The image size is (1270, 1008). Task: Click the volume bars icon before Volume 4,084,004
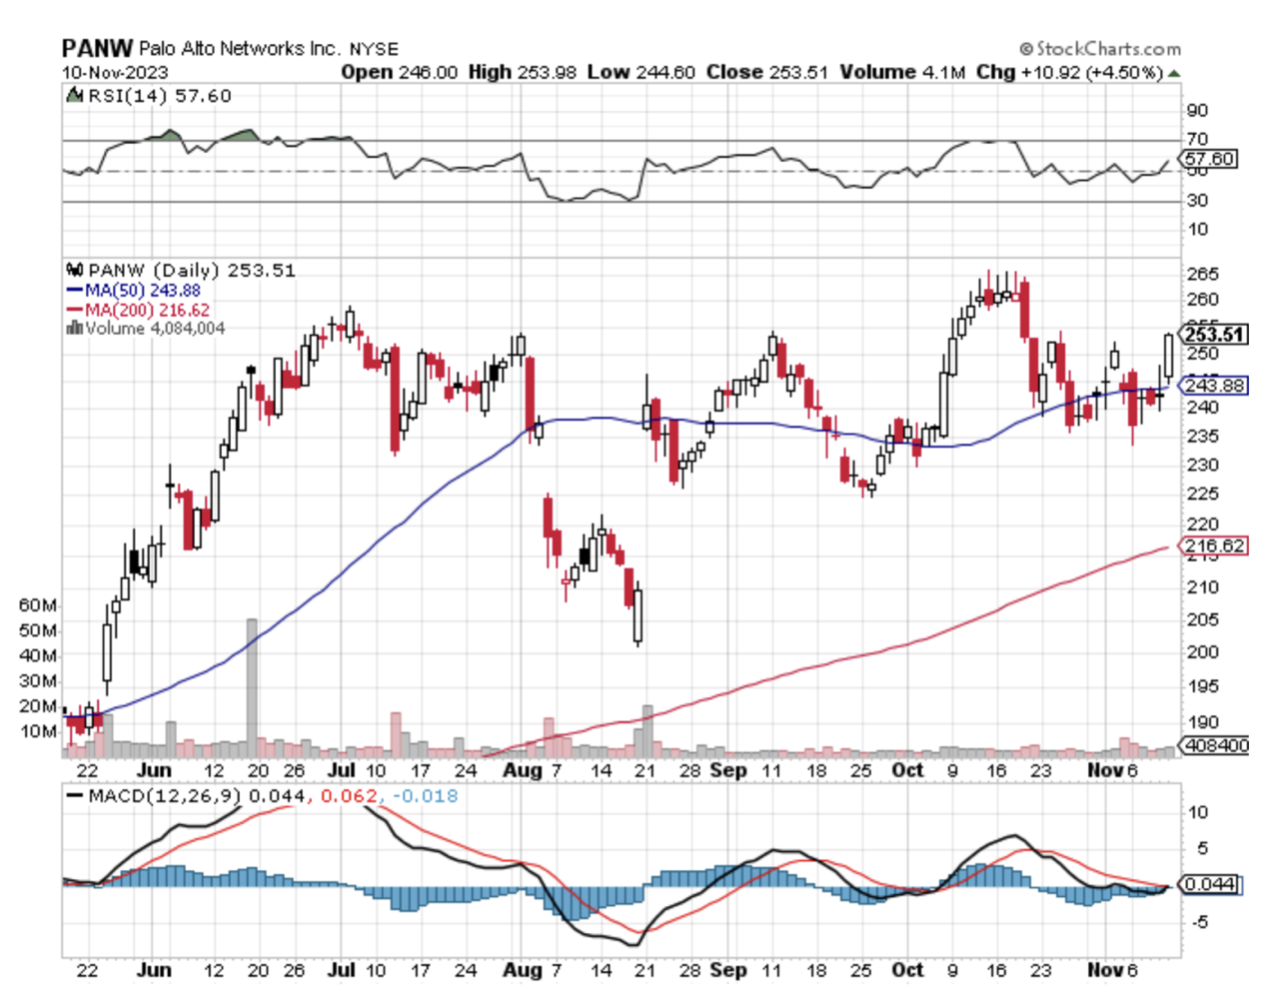pyautogui.click(x=75, y=328)
